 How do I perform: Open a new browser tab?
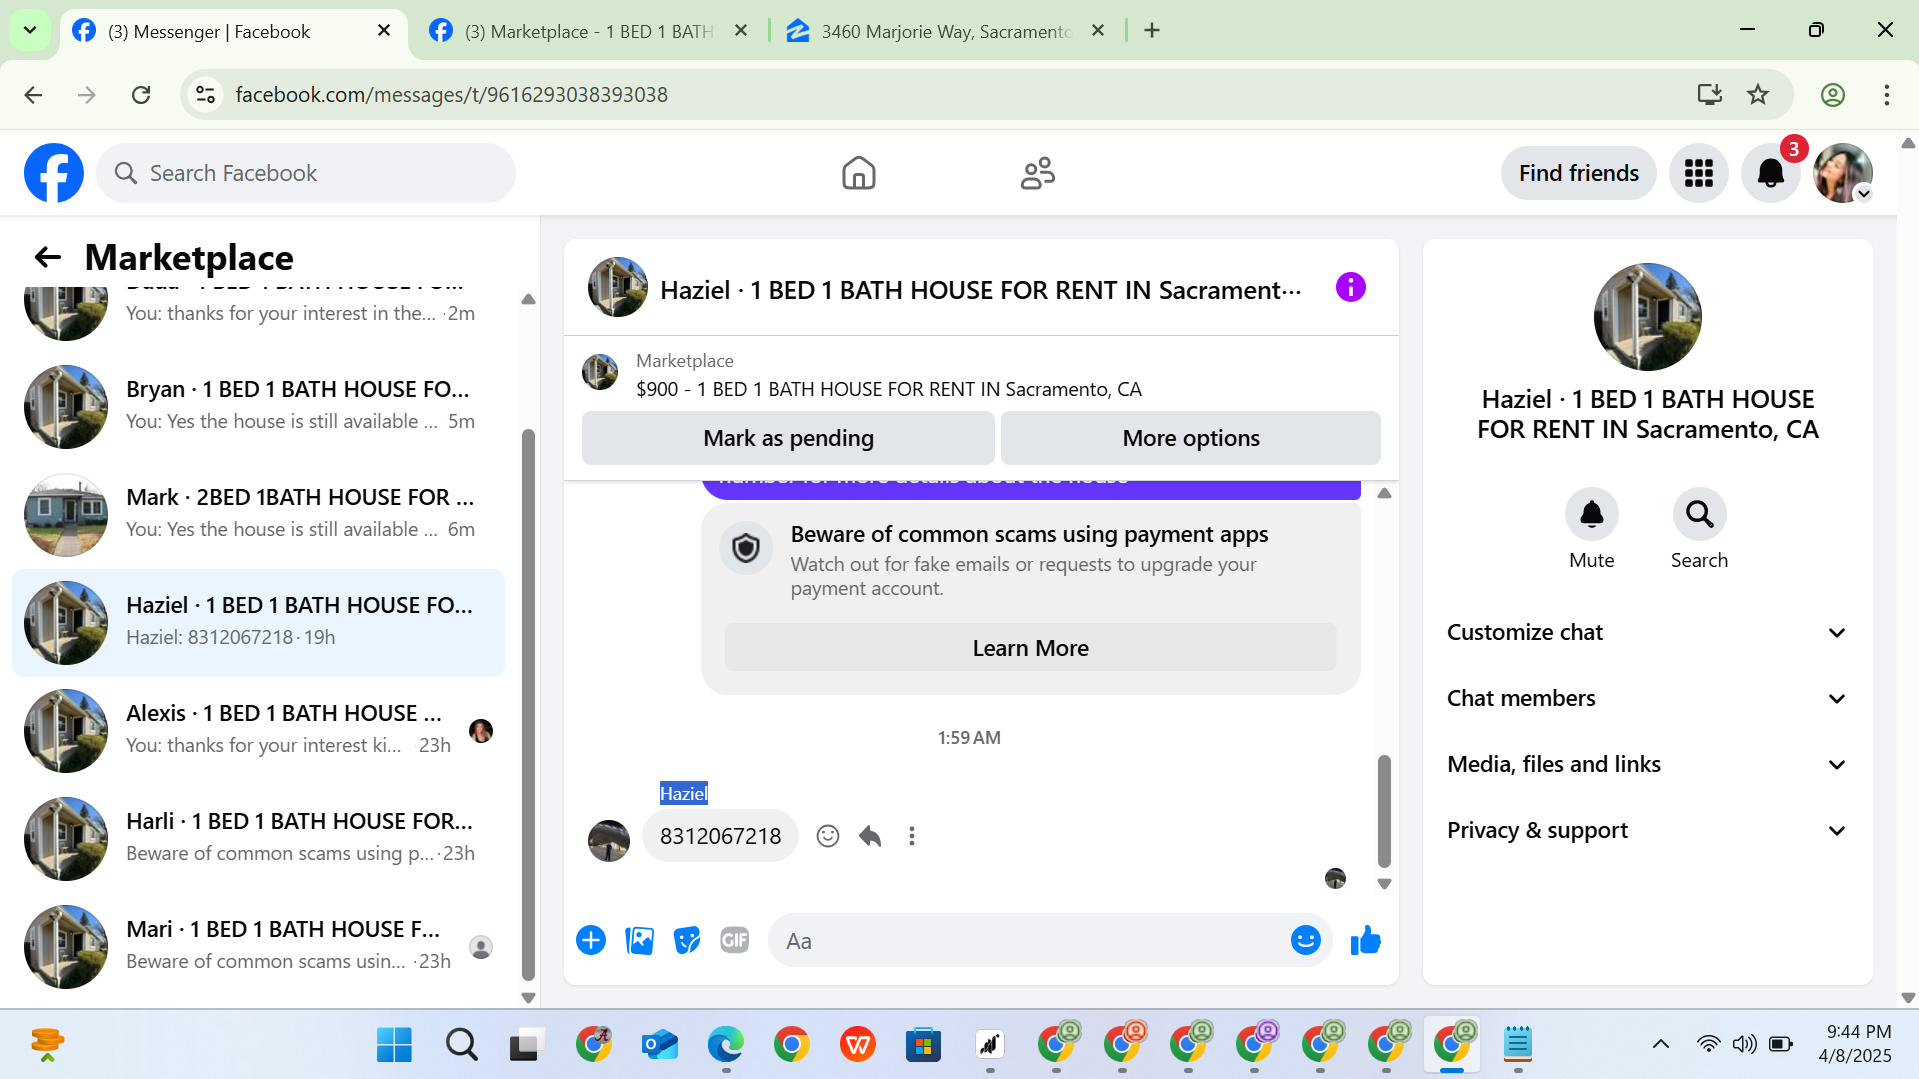[1152, 31]
